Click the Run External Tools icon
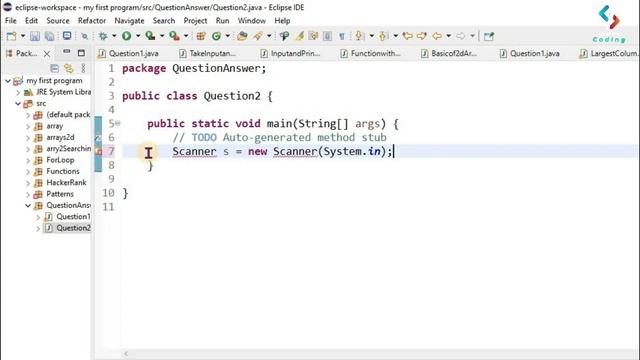 [x=174, y=36]
